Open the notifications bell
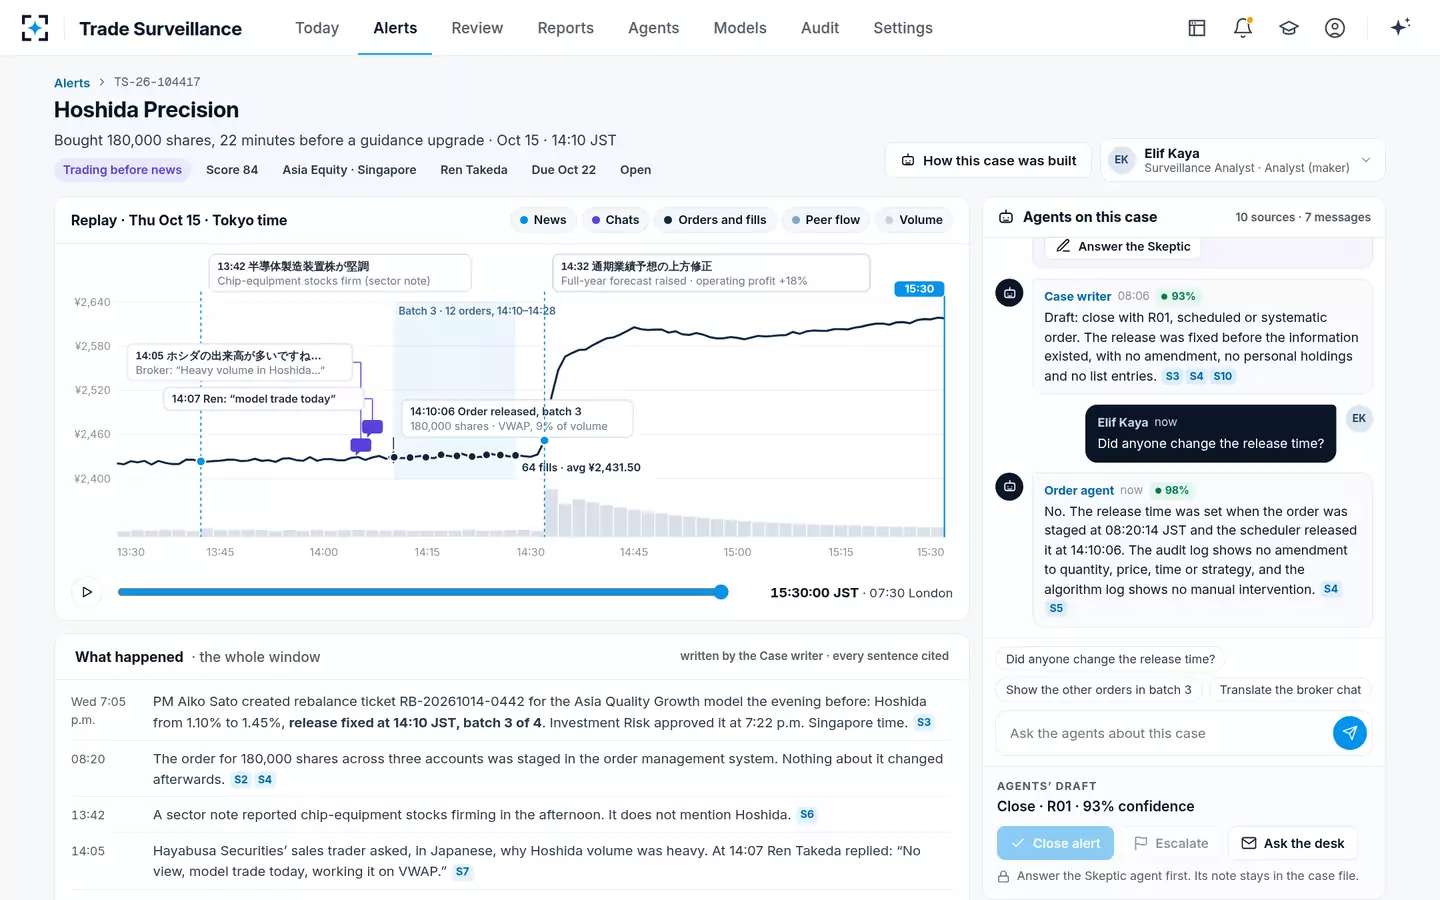The width and height of the screenshot is (1440, 900). click(x=1243, y=28)
